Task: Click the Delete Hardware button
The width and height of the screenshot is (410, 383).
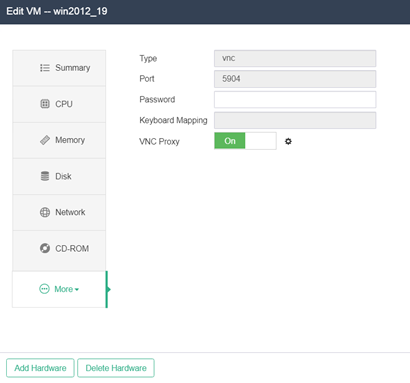Action: point(116,368)
